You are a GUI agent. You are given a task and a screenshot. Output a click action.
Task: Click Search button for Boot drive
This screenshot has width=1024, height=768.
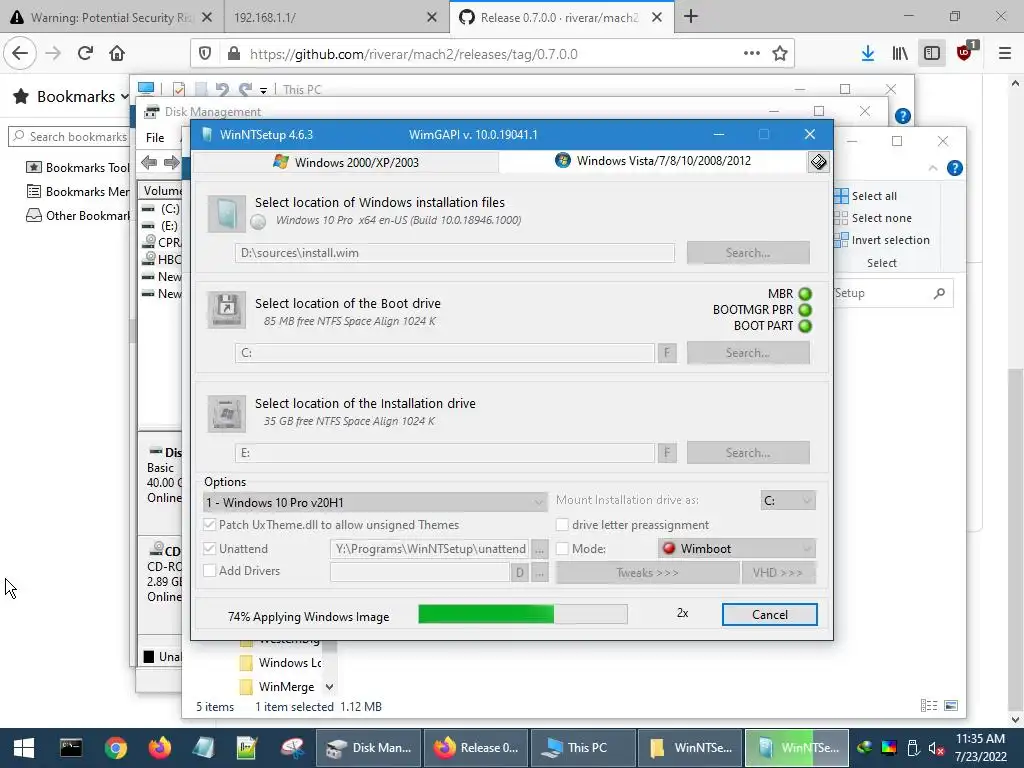[748, 353]
